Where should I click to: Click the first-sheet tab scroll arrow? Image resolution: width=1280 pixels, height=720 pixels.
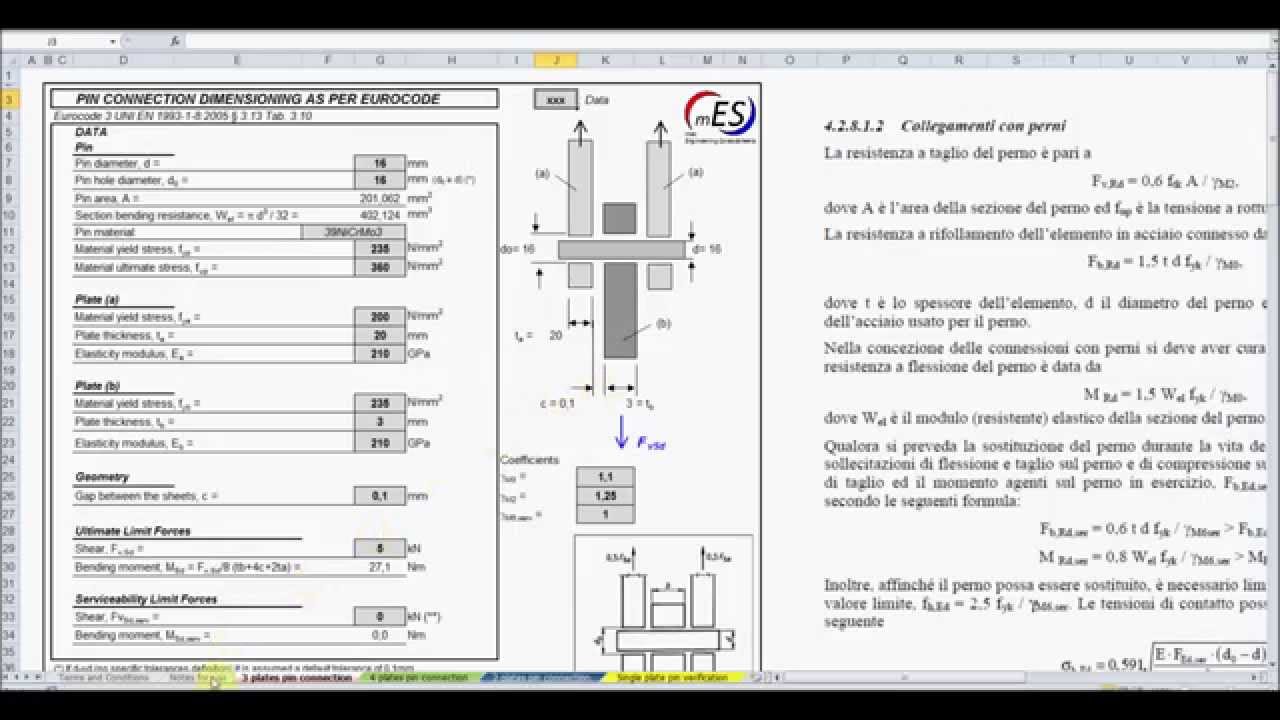(6, 678)
